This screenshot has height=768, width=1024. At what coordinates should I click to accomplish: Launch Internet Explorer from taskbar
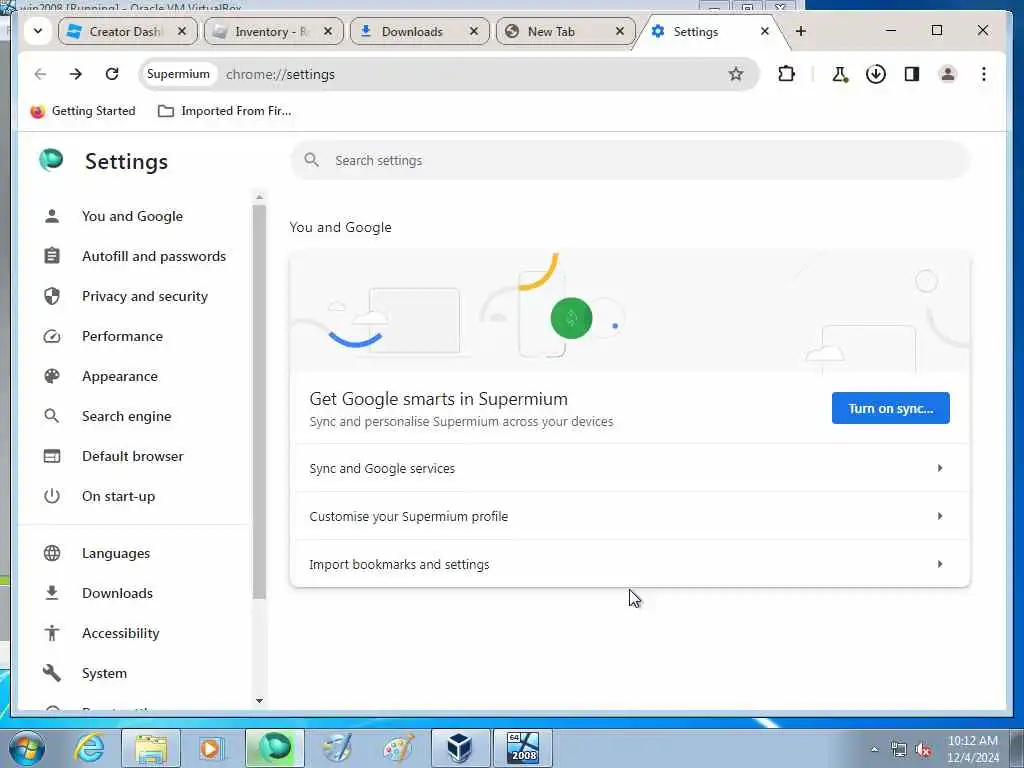click(x=89, y=748)
